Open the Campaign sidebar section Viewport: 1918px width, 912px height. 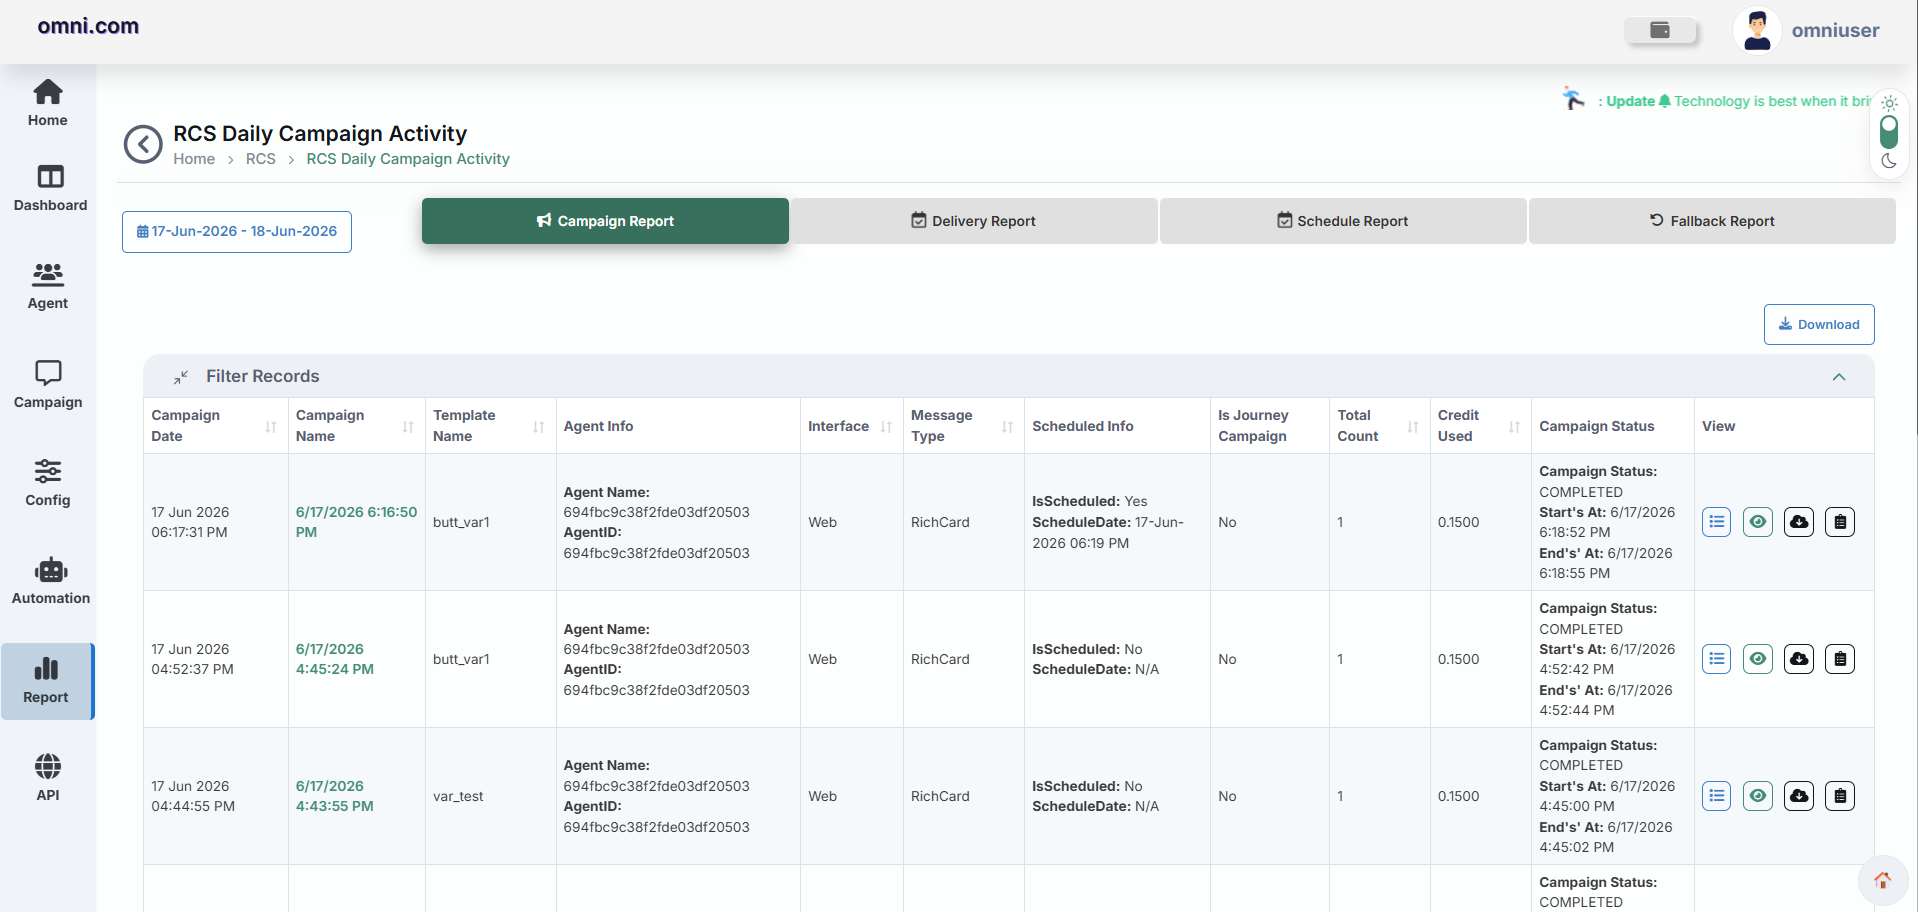pos(48,386)
